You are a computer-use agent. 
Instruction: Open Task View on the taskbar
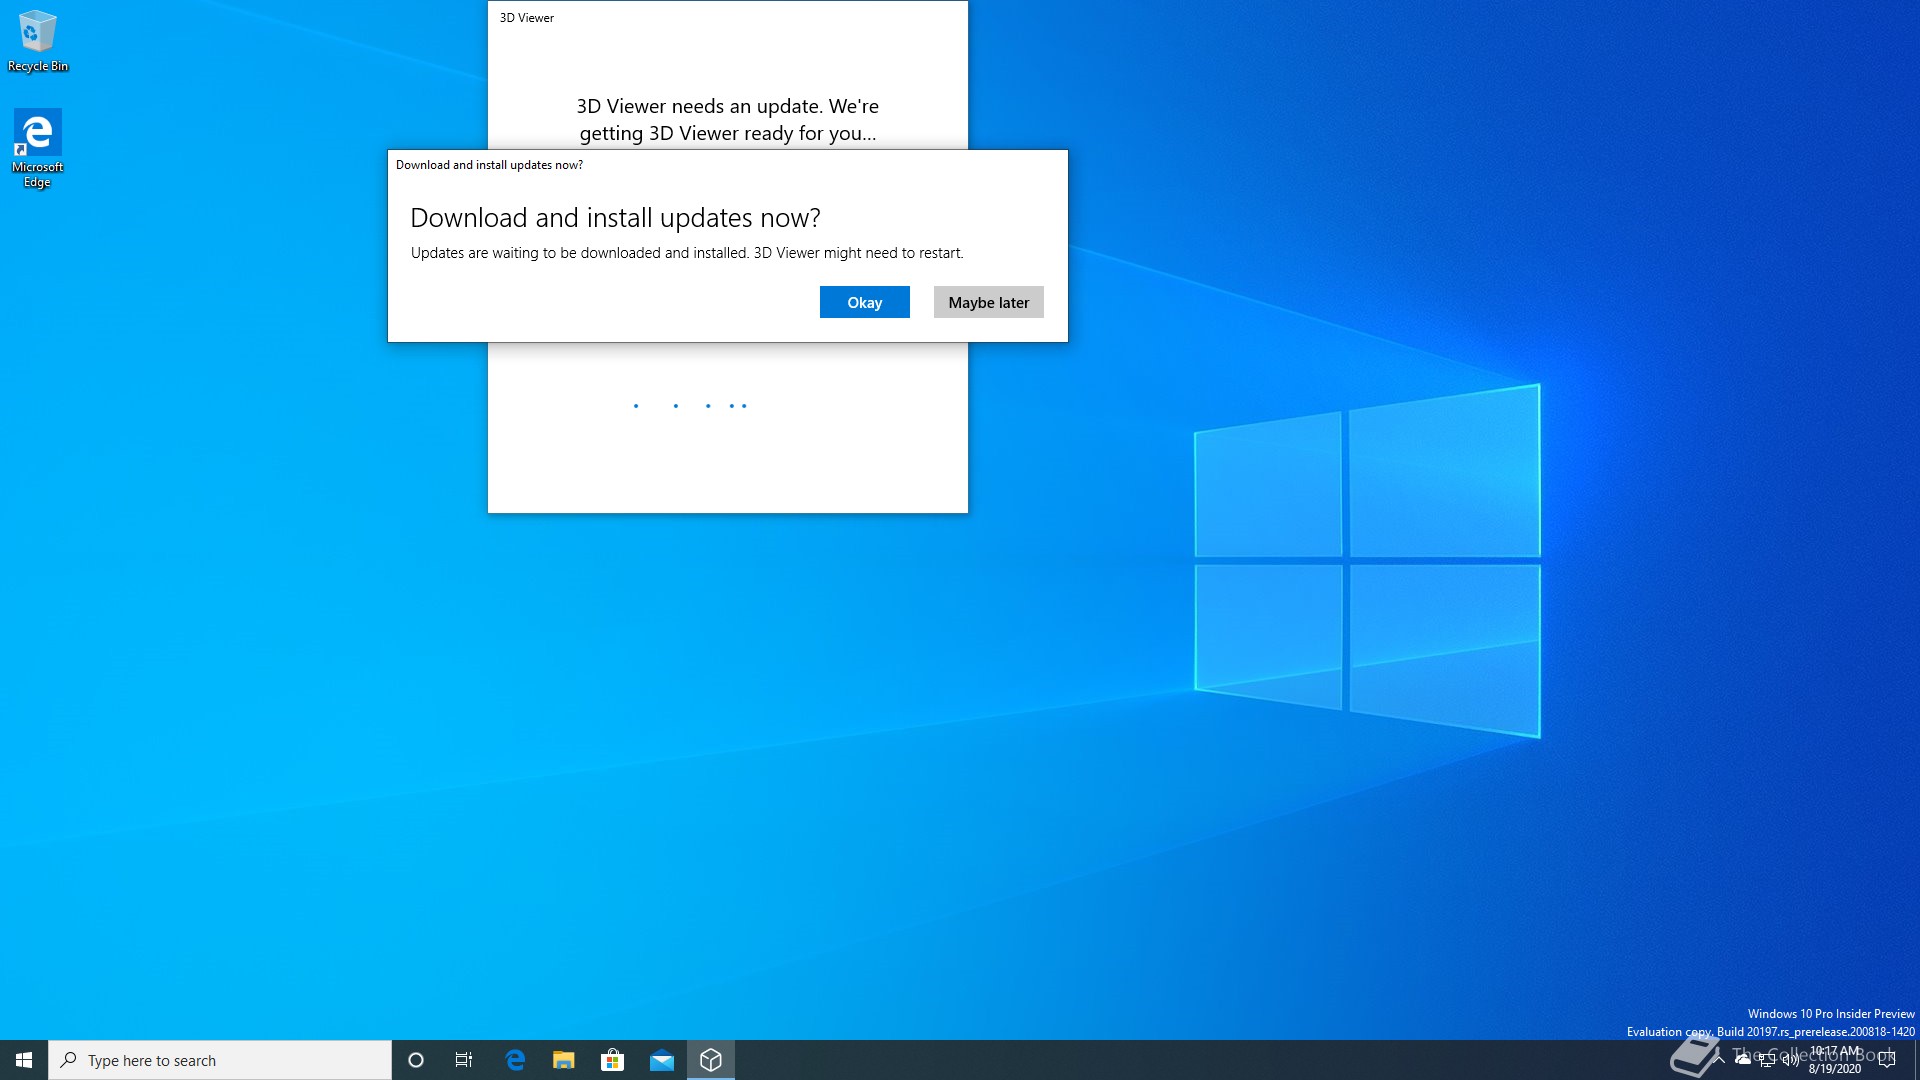pos(464,1060)
